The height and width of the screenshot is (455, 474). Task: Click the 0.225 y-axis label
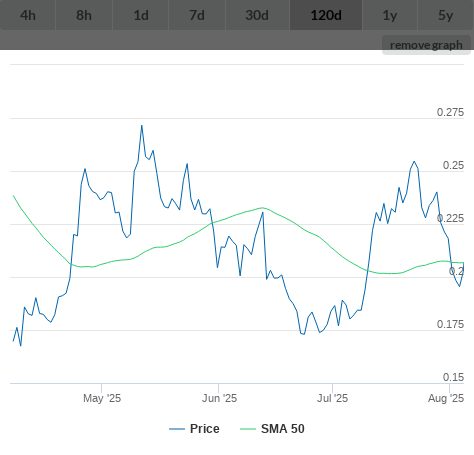(450, 218)
